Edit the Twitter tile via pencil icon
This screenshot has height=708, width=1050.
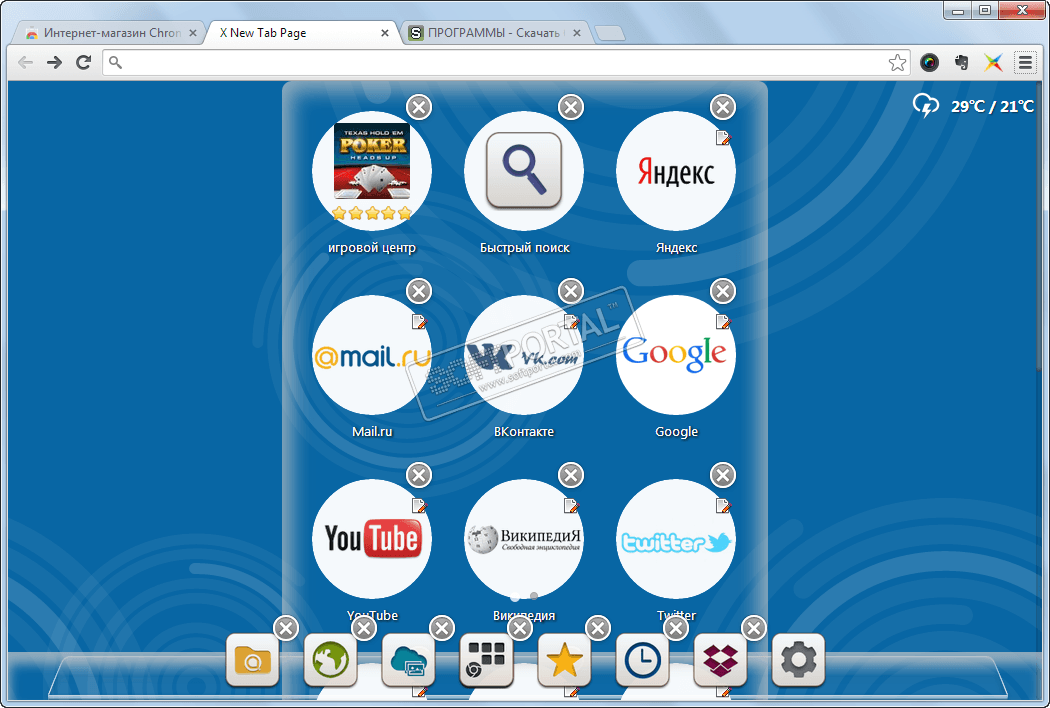[723, 506]
